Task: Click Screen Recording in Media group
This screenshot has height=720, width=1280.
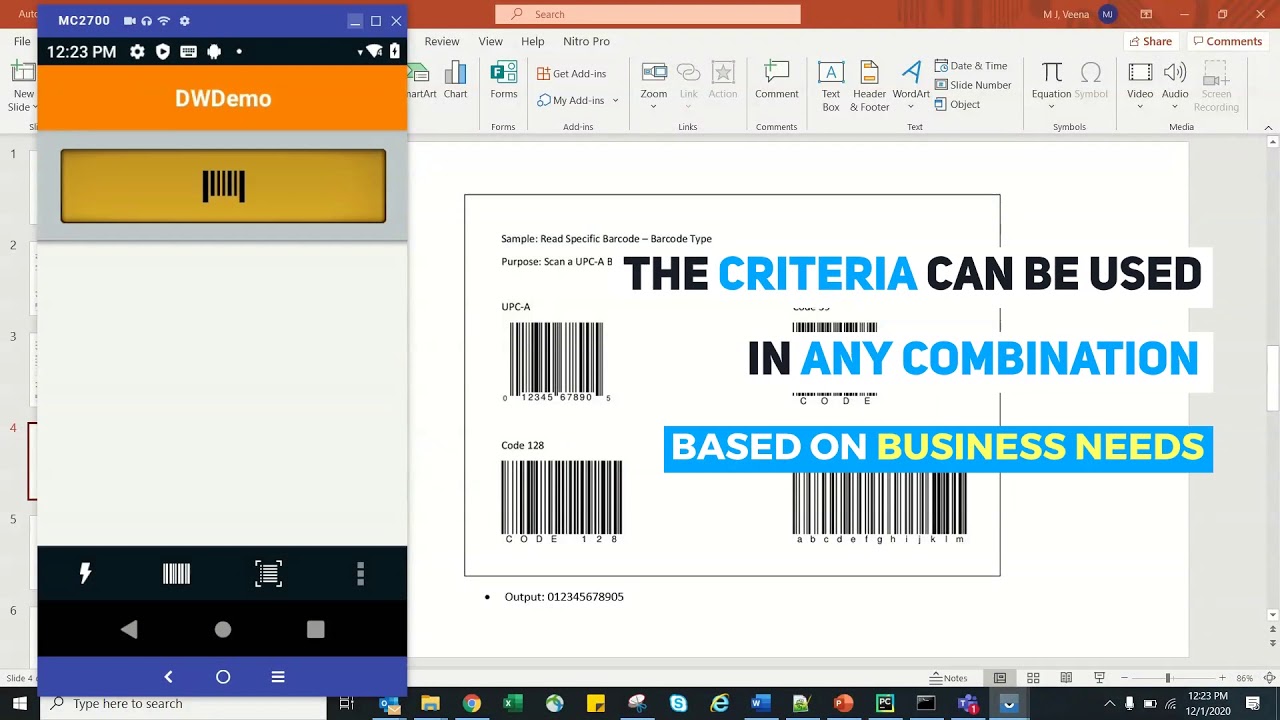Action: pos(1216,86)
